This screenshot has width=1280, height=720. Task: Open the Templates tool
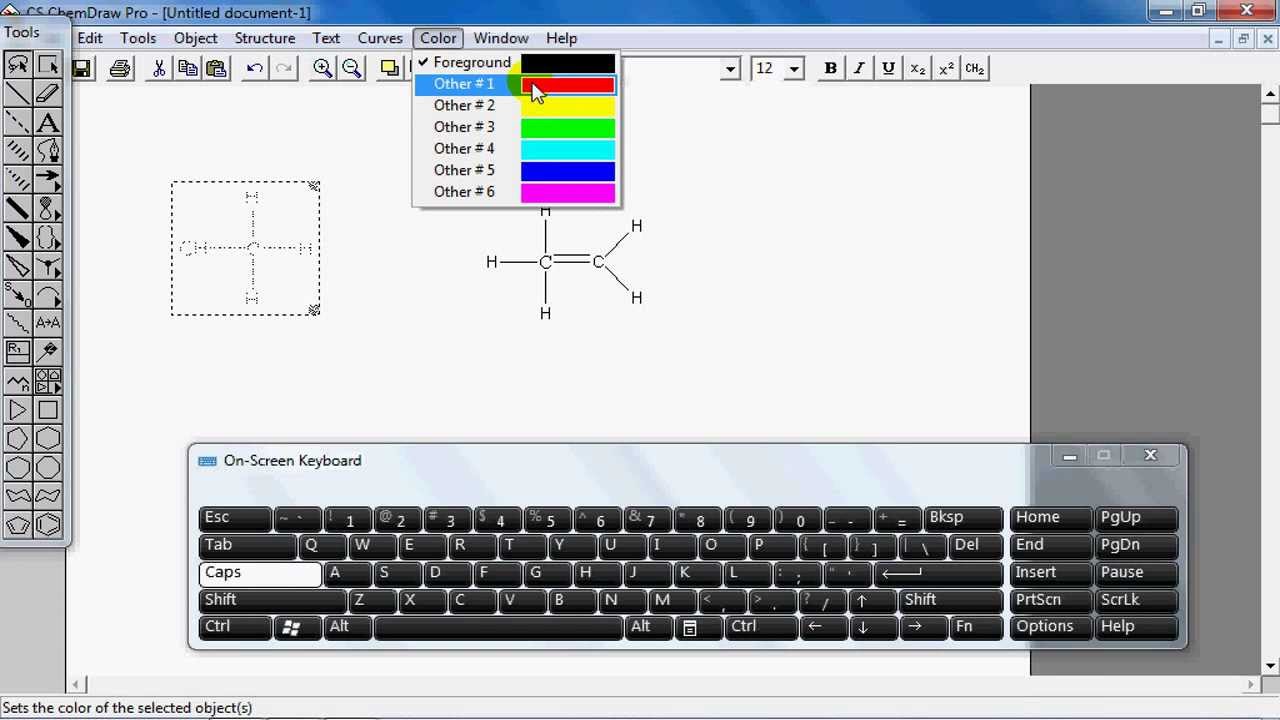point(47,381)
